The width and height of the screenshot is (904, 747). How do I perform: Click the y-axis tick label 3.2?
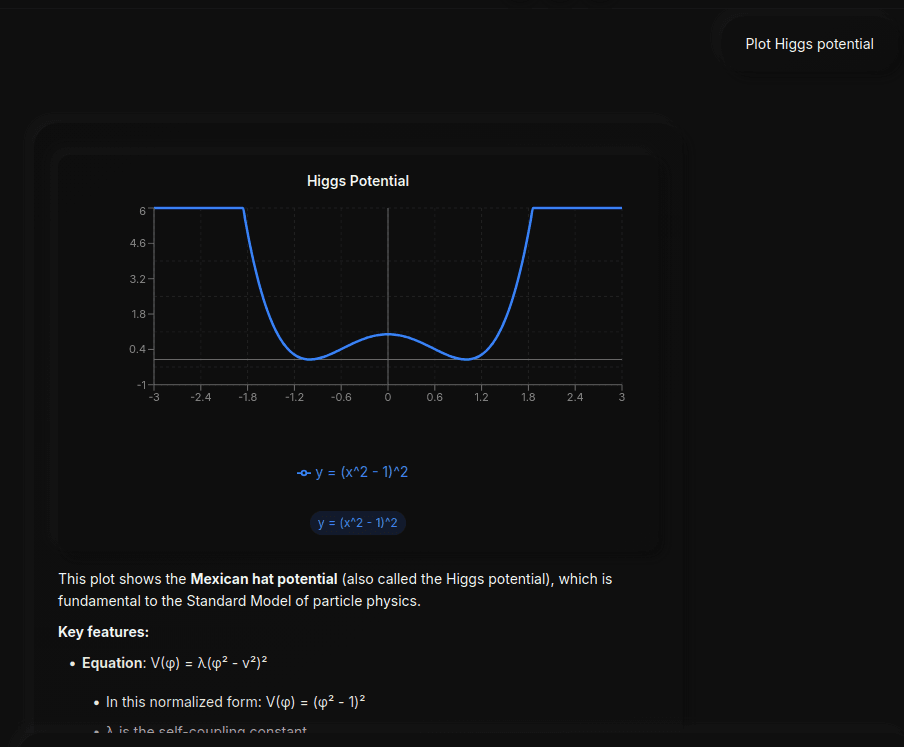click(x=138, y=279)
